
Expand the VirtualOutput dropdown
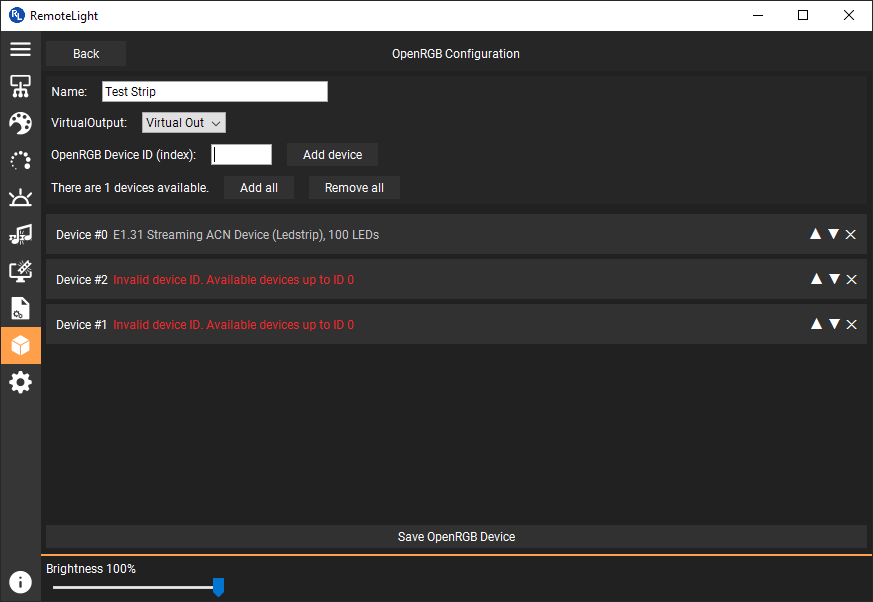click(x=184, y=123)
